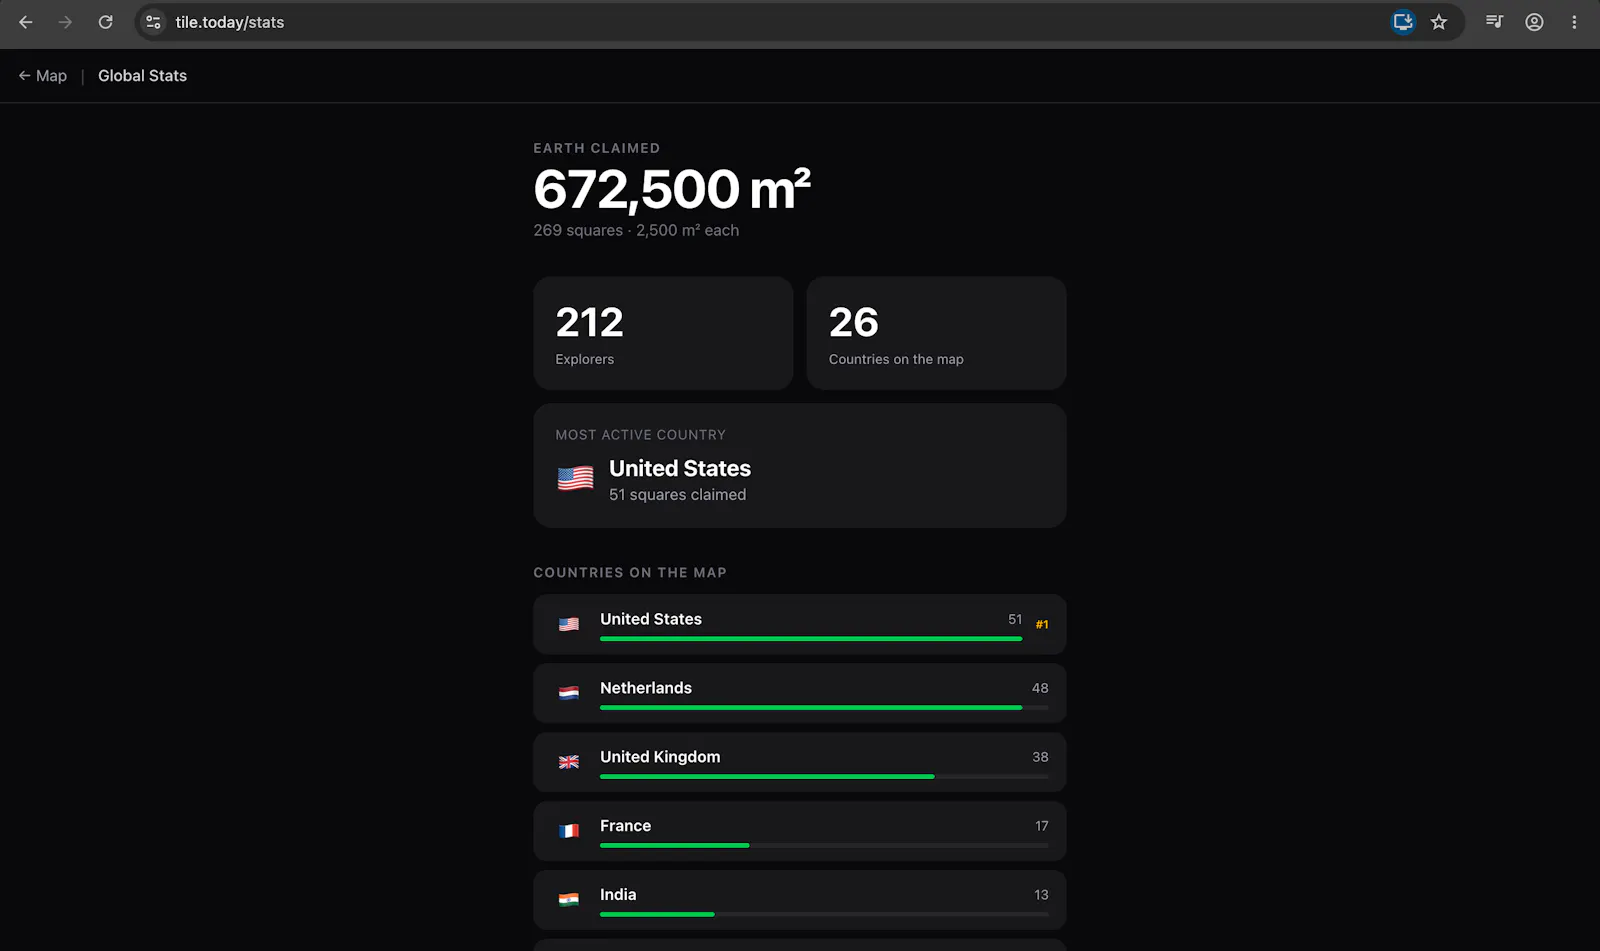Reload the tile.today page
The image size is (1600, 951).
coord(105,22)
